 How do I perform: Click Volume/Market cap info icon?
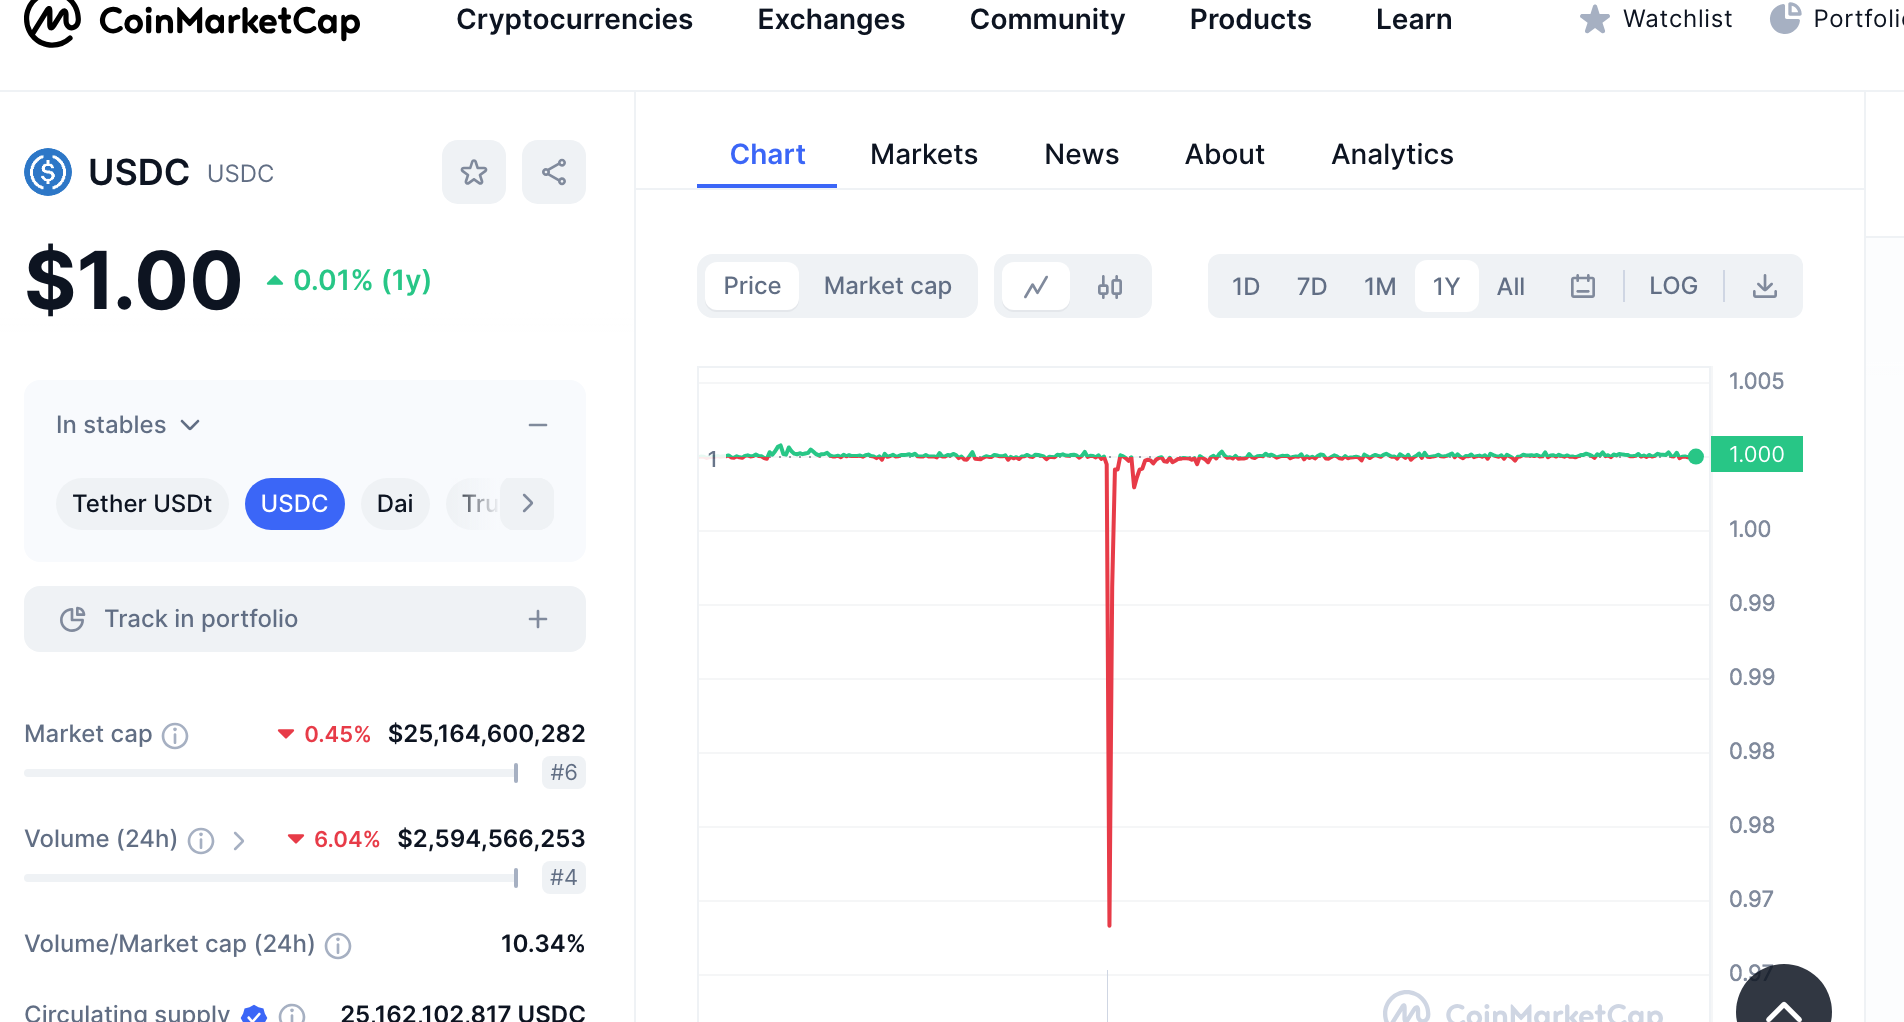[x=338, y=946]
